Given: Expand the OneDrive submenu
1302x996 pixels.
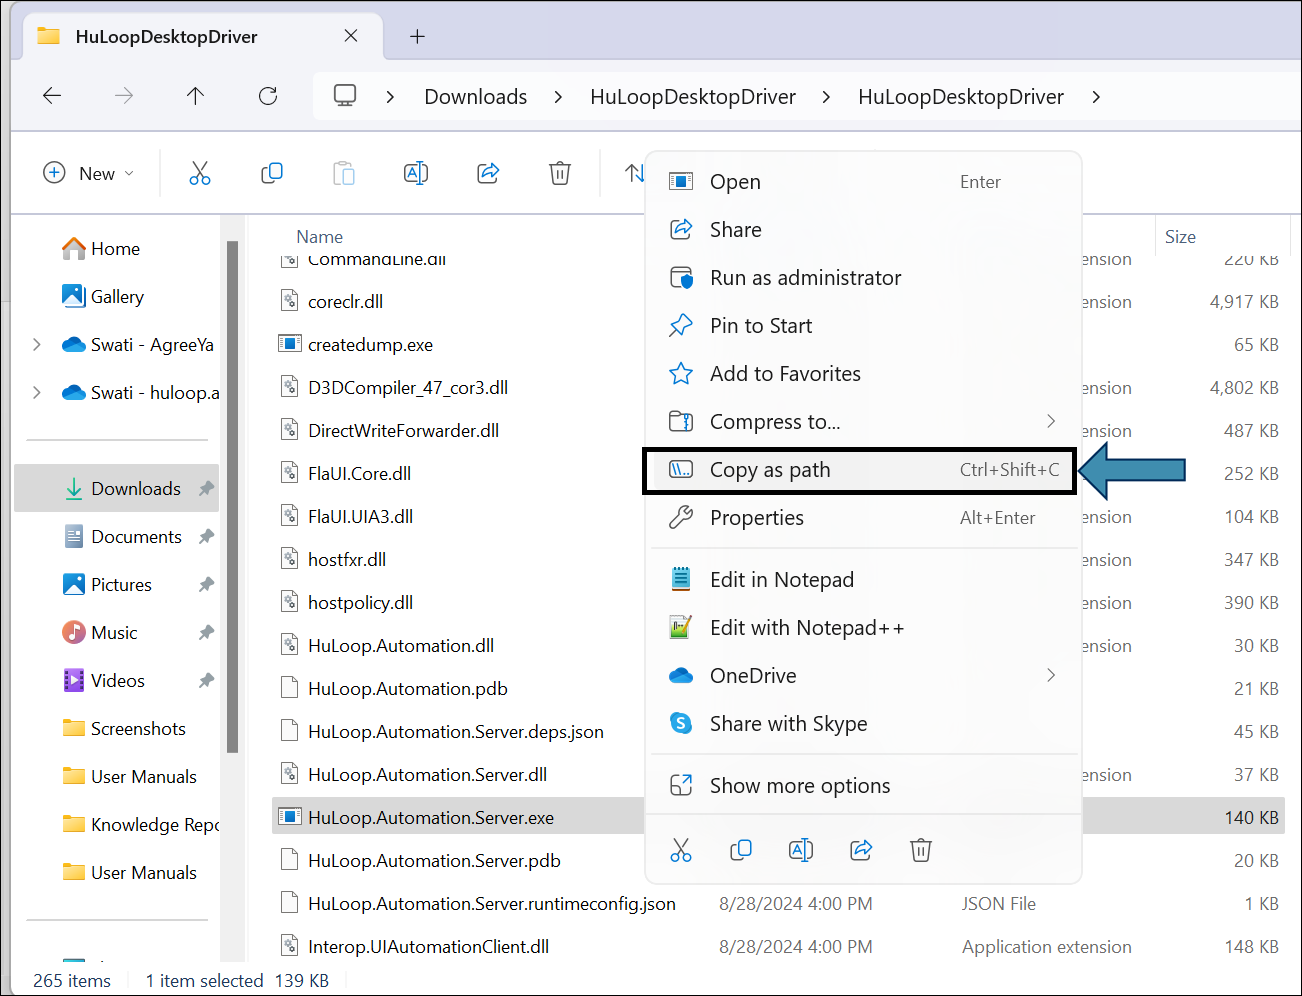Looking at the screenshot, I should click(x=1050, y=676).
